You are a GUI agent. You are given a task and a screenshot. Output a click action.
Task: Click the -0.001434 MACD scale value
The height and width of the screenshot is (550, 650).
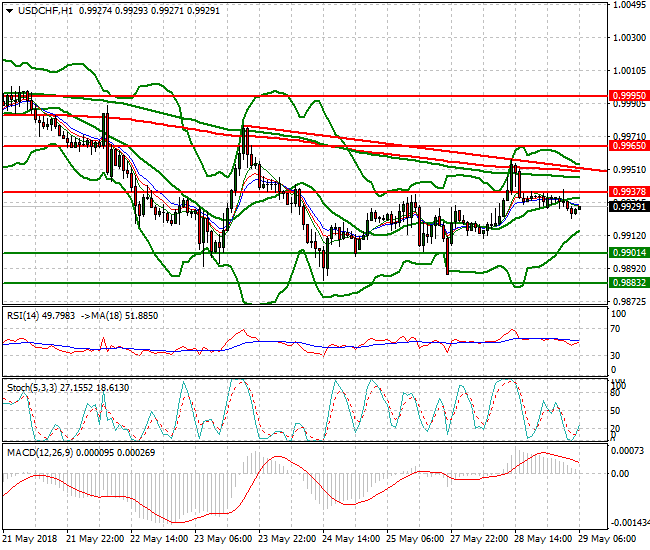(630, 523)
